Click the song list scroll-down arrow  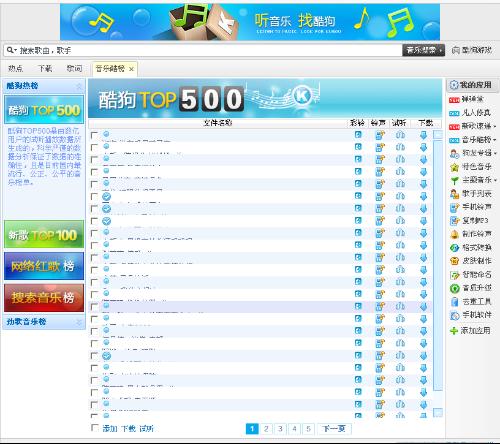(438, 413)
